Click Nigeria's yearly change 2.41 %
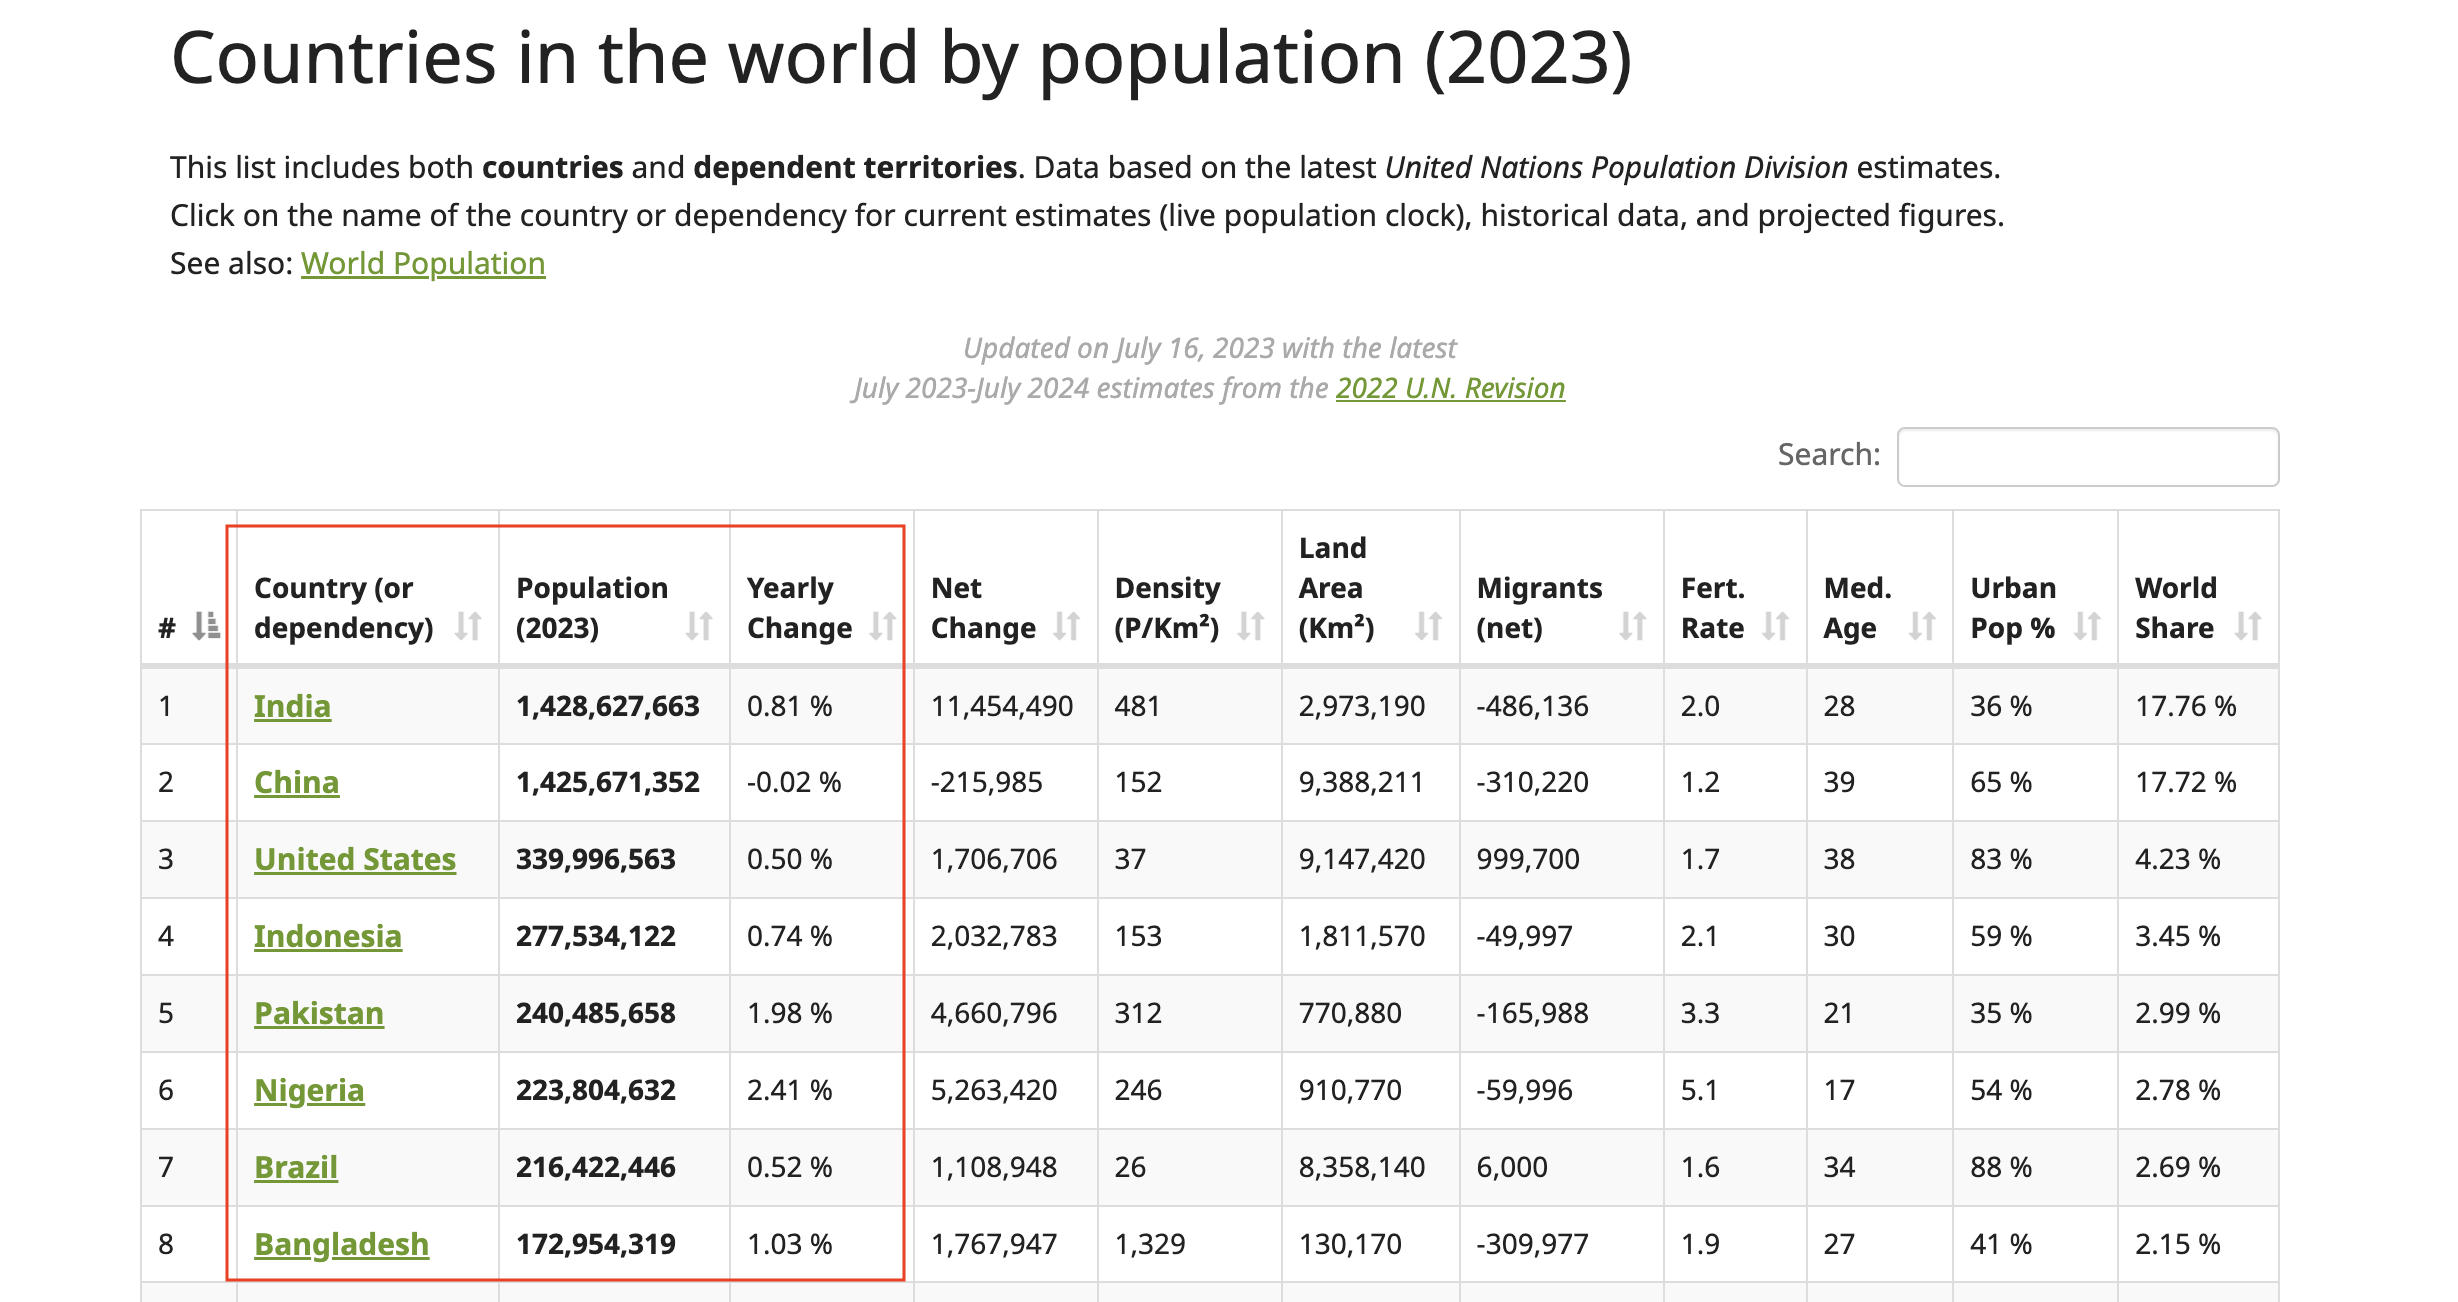The height and width of the screenshot is (1302, 2458). pos(790,1090)
